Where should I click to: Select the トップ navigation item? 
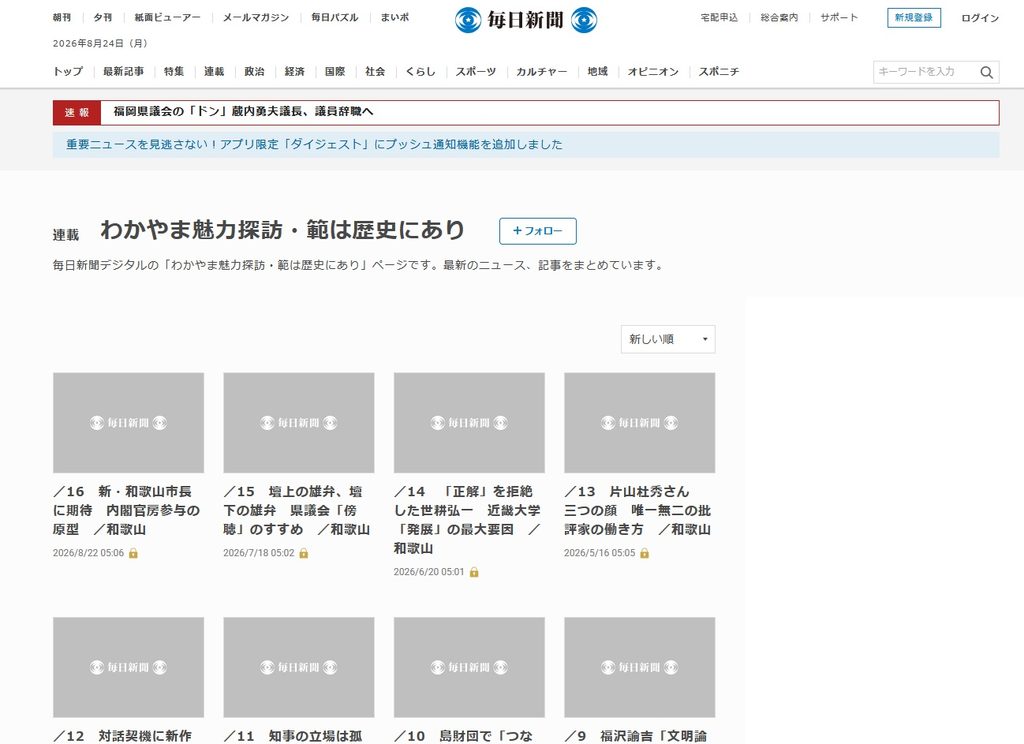point(68,71)
